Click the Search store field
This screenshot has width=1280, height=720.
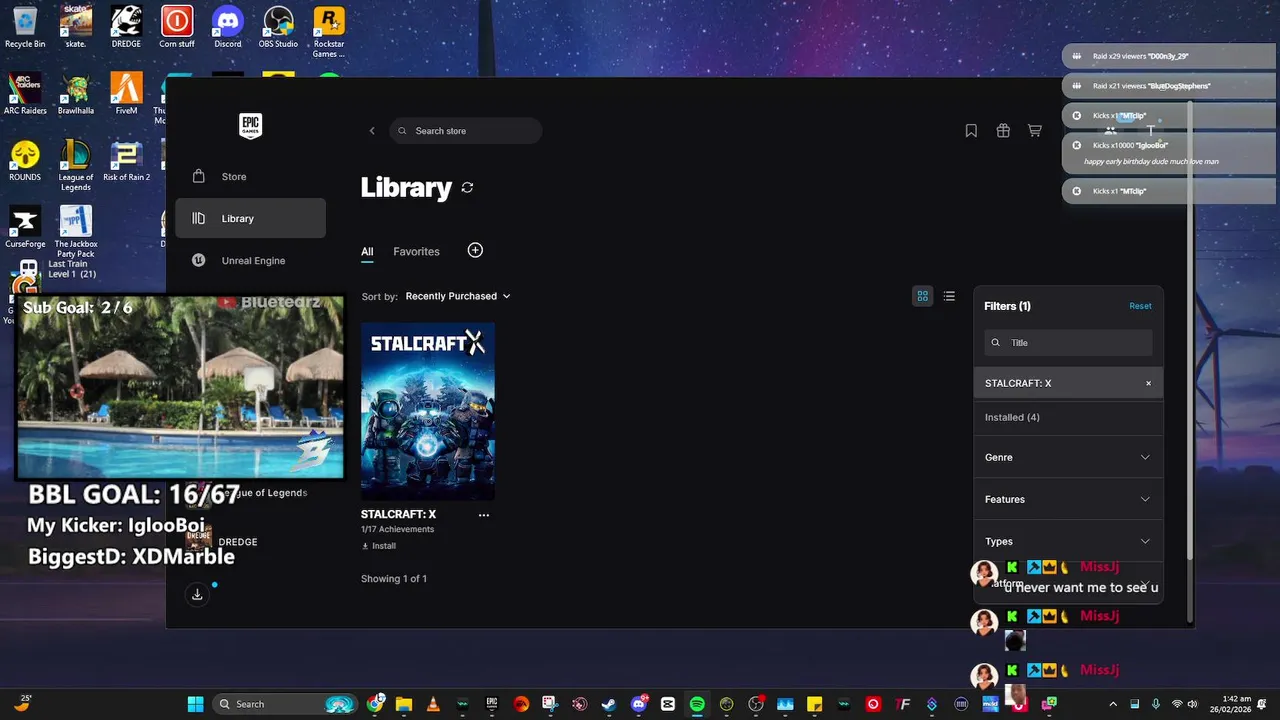tap(466, 131)
